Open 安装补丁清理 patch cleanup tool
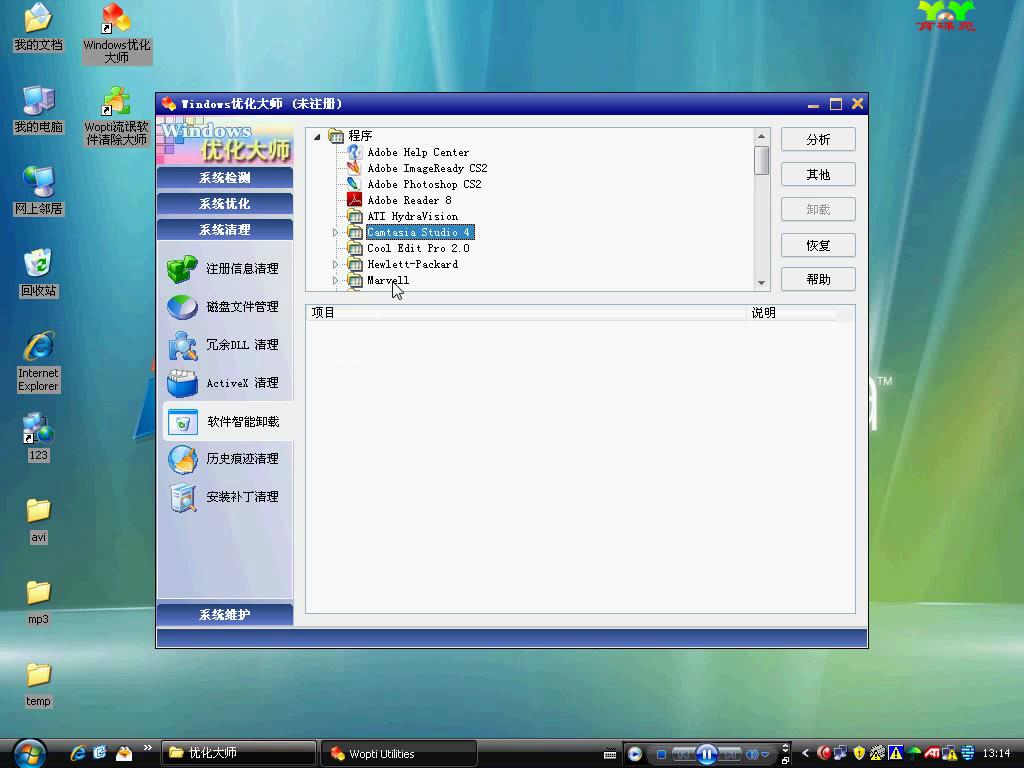 click(223, 497)
